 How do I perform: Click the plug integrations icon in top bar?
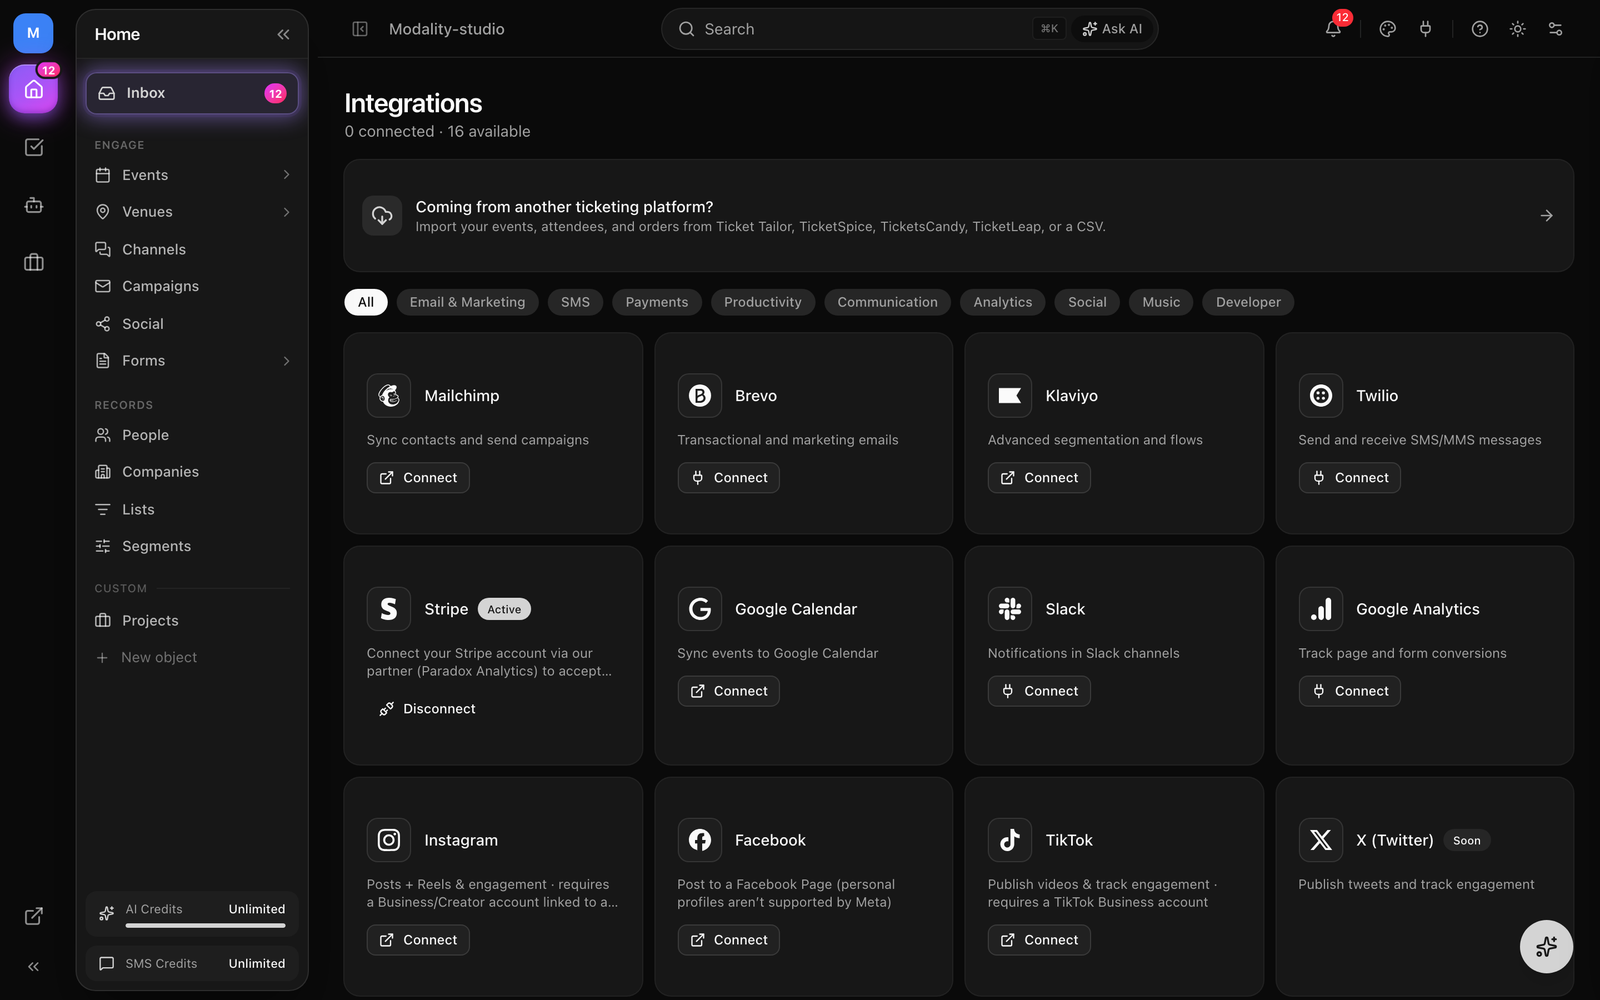[x=1425, y=29]
